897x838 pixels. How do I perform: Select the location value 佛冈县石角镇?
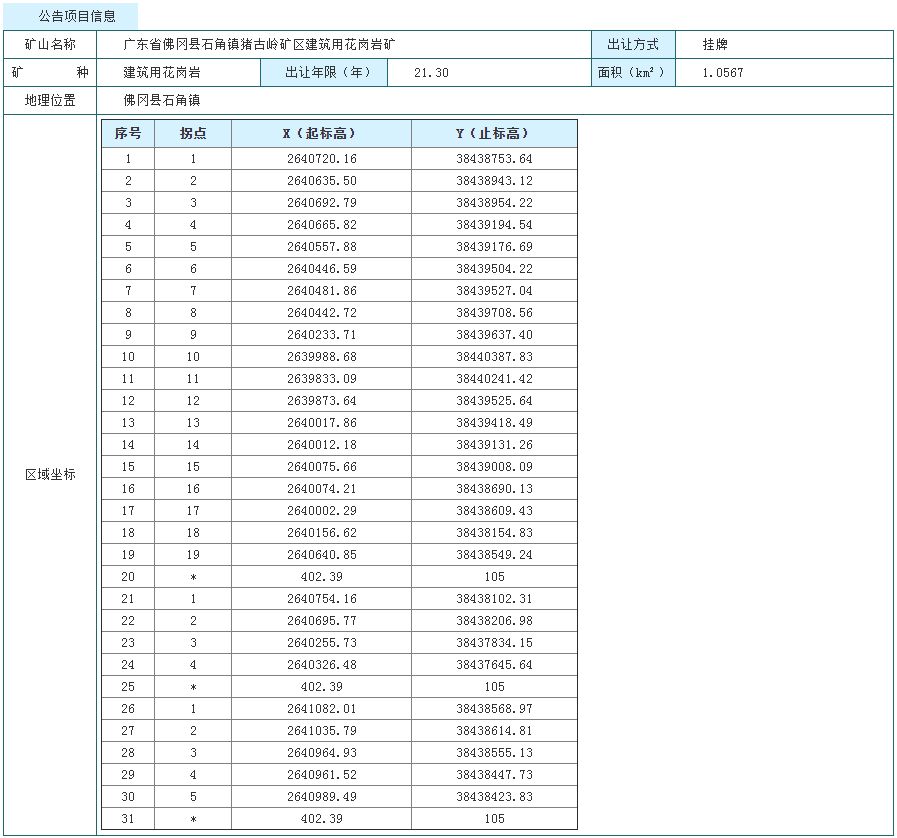click(162, 101)
